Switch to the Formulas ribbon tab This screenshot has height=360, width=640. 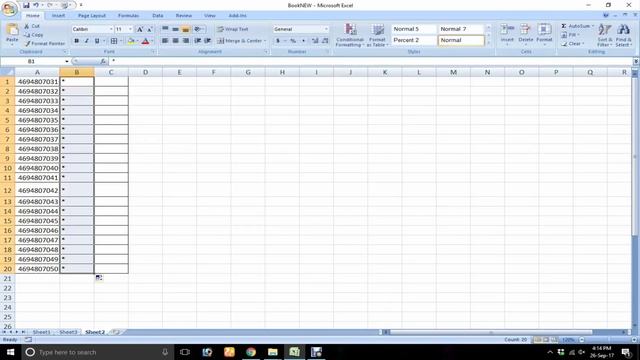point(129,16)
